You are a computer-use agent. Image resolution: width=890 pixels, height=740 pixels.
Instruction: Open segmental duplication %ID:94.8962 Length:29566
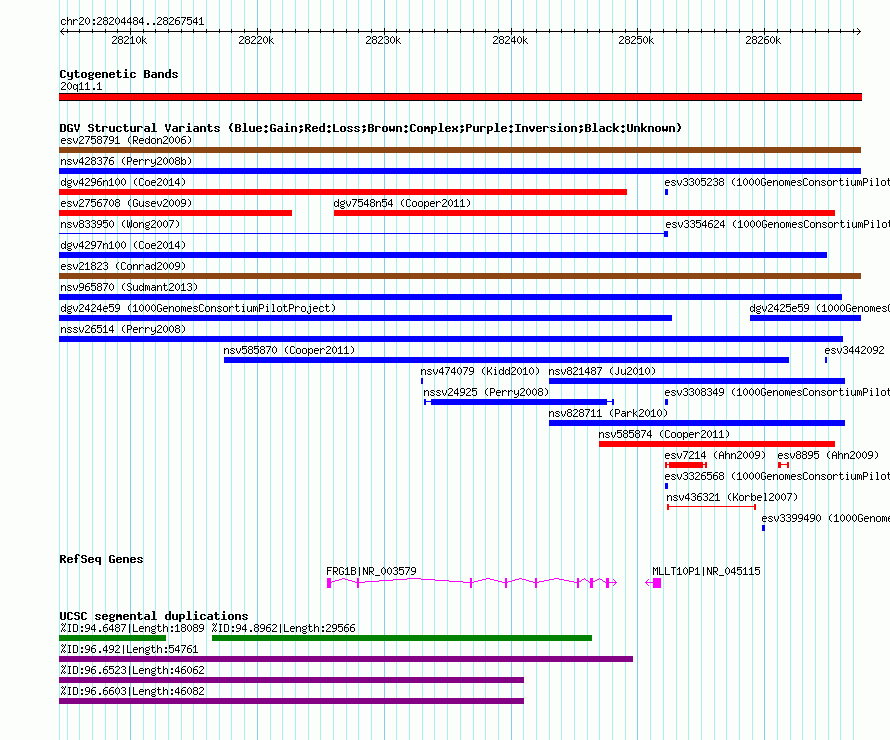402,638
